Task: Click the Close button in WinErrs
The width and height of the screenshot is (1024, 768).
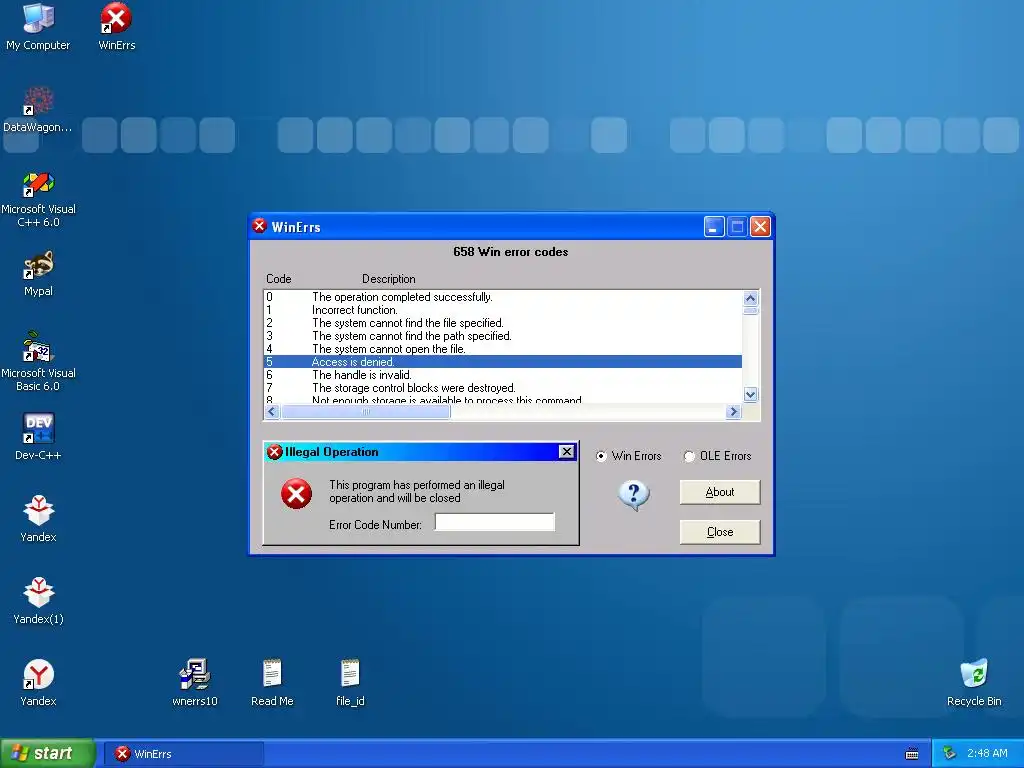Action: [720, 532]
